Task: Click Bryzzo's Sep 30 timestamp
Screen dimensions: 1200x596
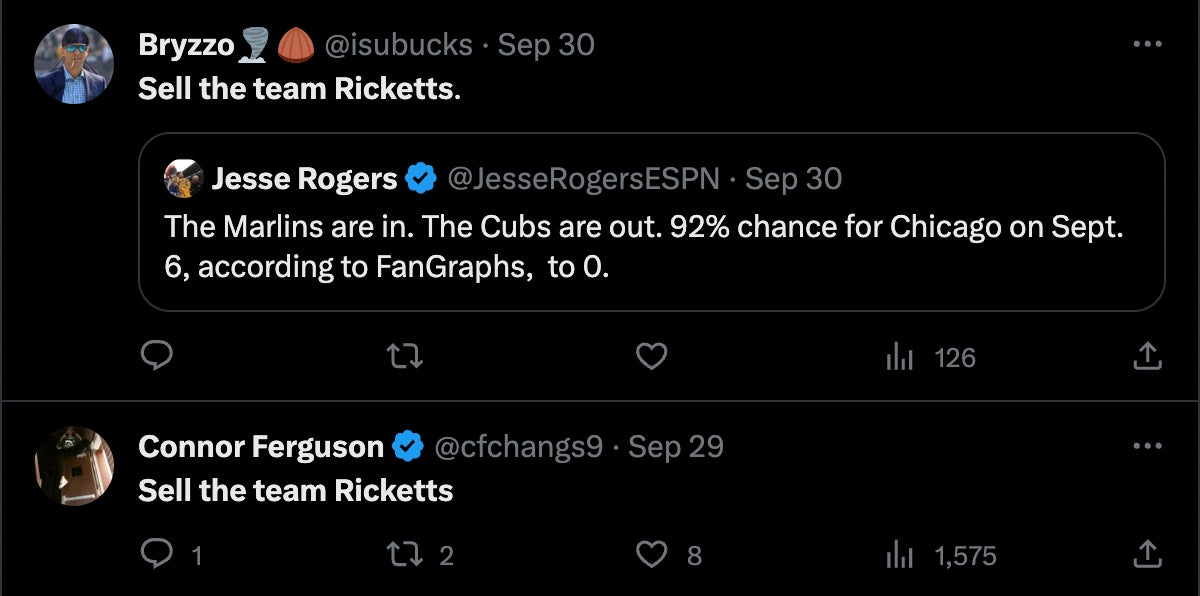Action: 546,44
